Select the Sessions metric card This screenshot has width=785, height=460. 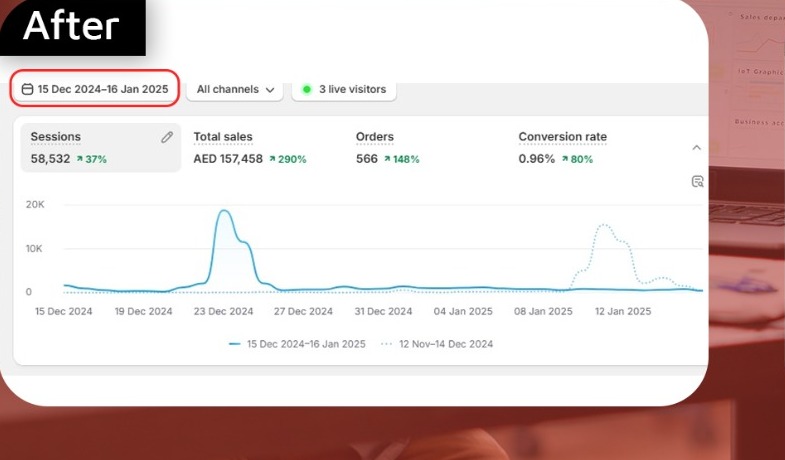tap(101, 148)
